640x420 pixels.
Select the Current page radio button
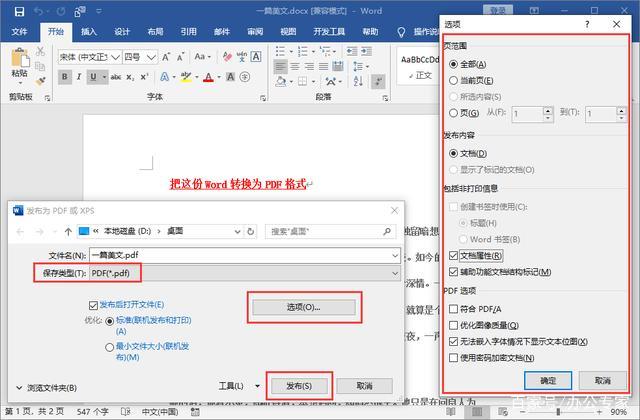(x=453, y=80)
